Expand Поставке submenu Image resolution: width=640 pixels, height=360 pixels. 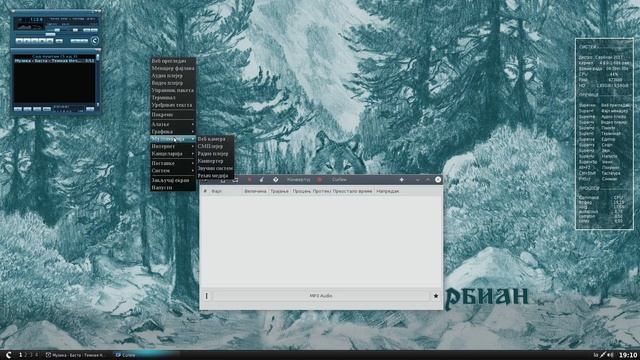point(173,163)
